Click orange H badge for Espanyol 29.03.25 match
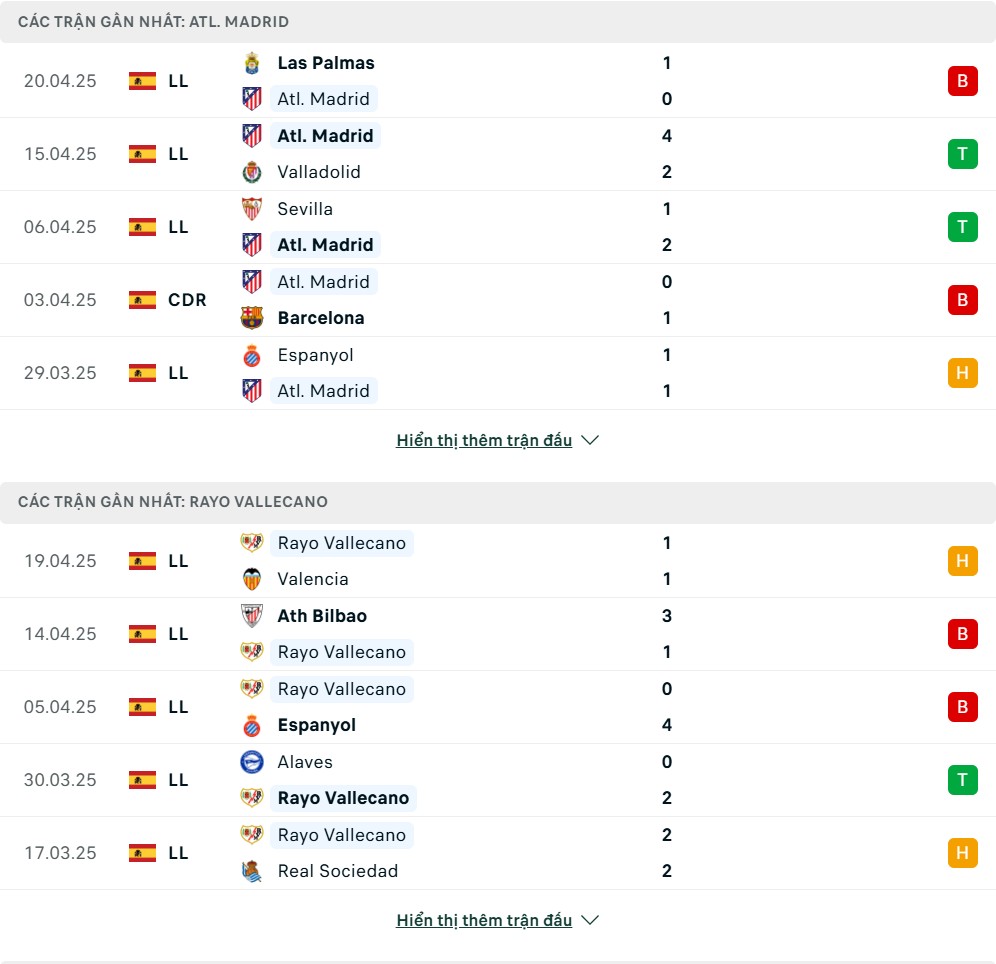 point(962,373)
